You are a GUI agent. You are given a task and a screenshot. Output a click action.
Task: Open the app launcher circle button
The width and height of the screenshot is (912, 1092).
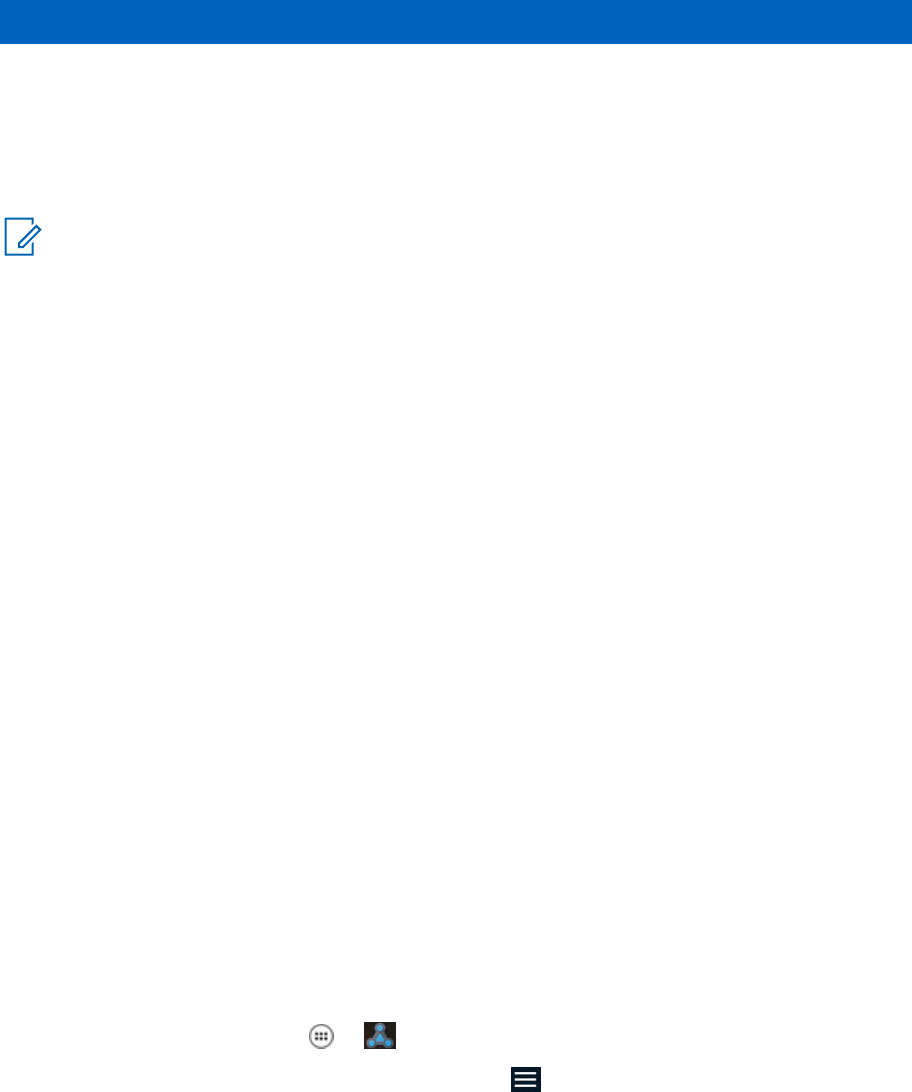coord(321,1036)
